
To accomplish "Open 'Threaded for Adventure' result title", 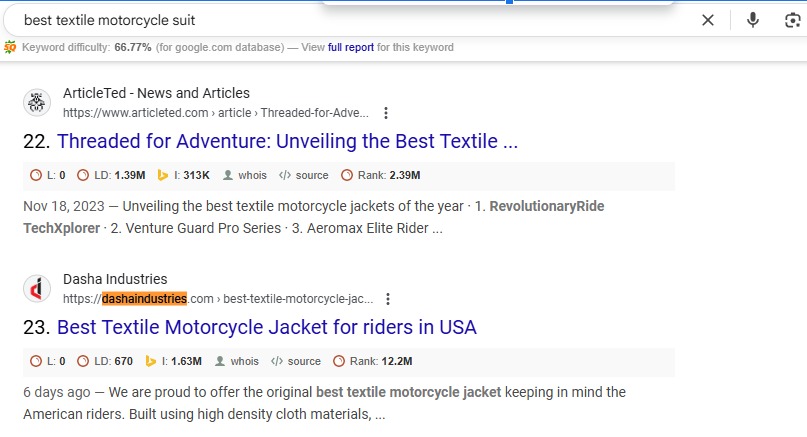I will click(x=287, y=142).
